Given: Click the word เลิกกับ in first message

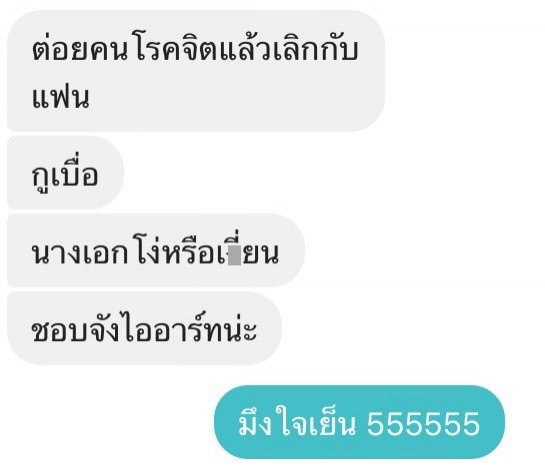Looking at the screenshot, I should coord(316,50).
